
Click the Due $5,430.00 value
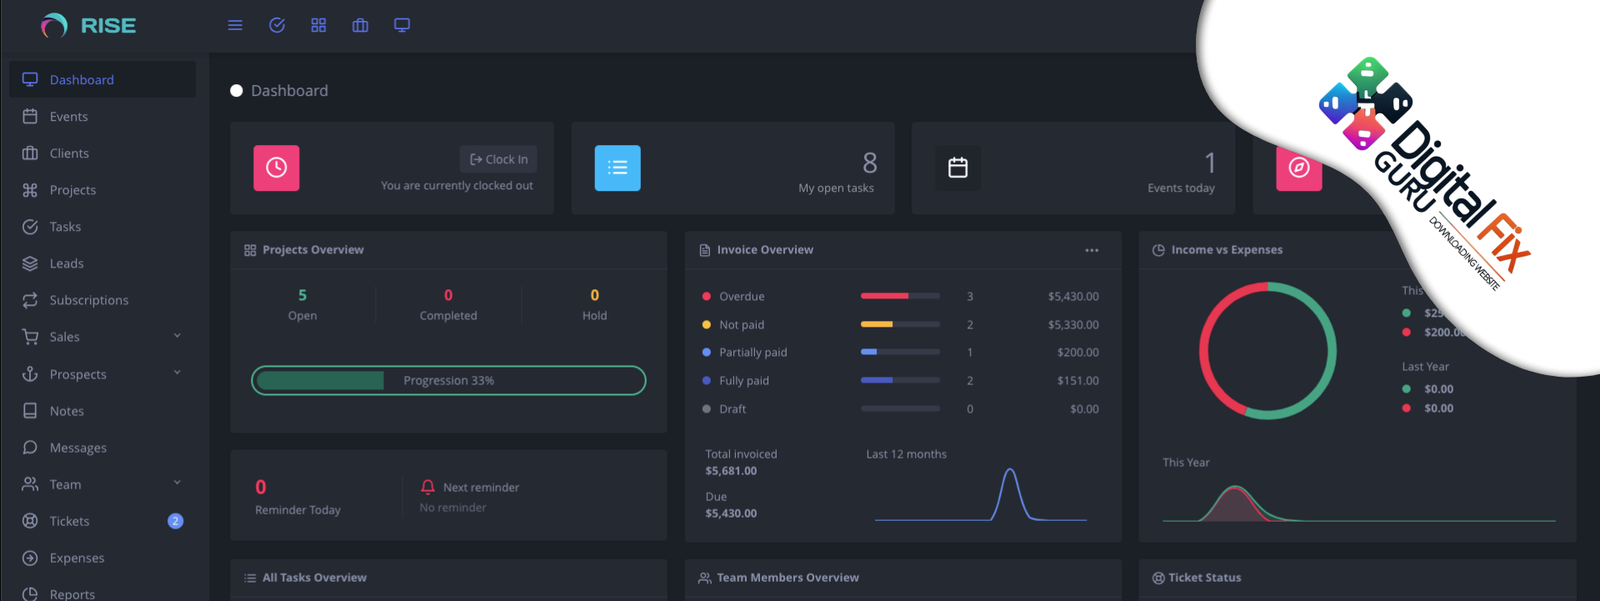(731, 514)
